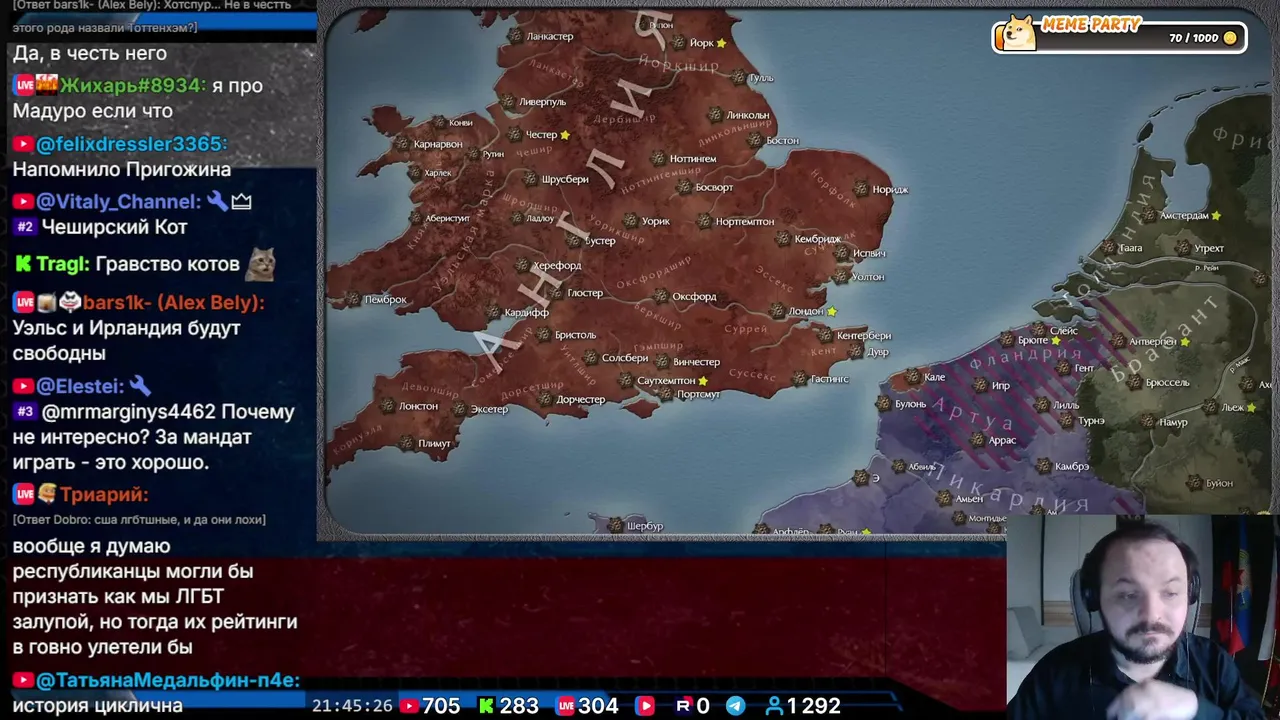Click the total viewers person icon
Screen dimensions: 1280x720
pyautogui.click(x=773, y=706)
